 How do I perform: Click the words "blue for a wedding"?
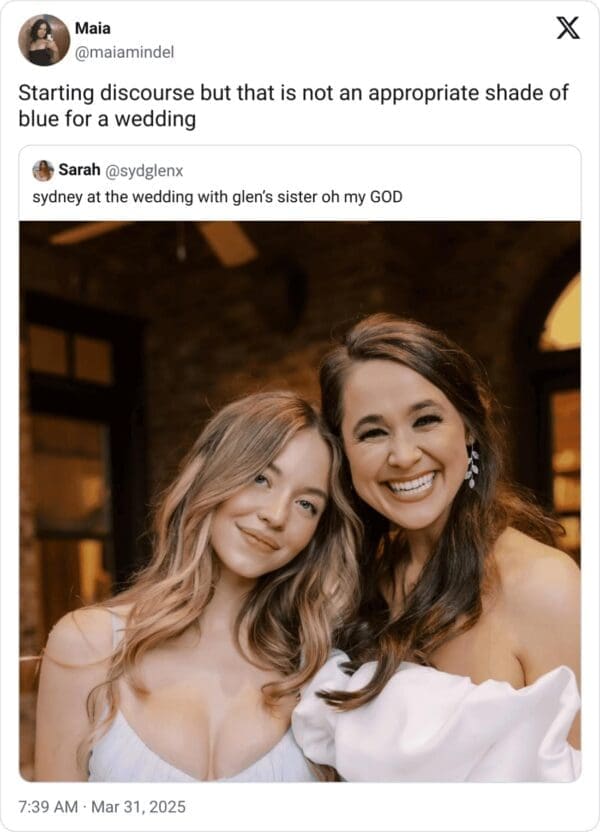(107, 119)
